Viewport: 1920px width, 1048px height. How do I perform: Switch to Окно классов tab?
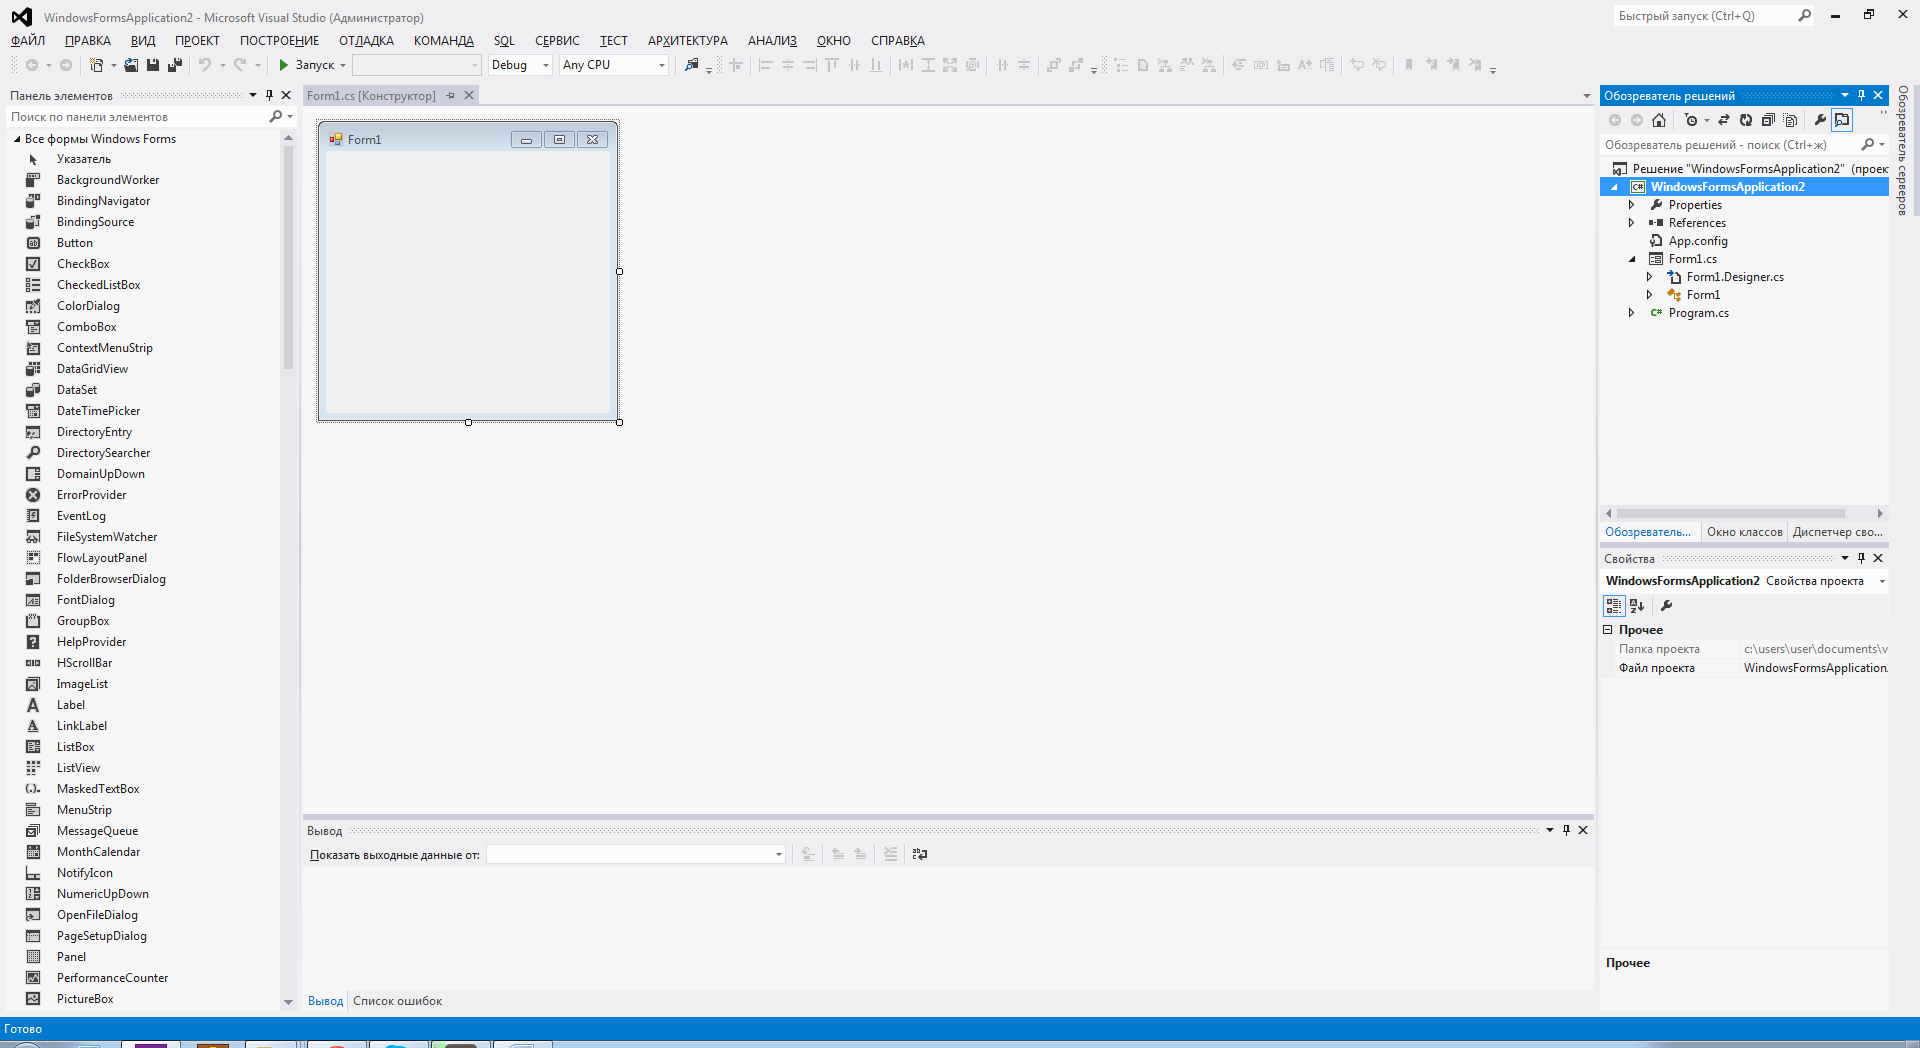pos(1744,532)
